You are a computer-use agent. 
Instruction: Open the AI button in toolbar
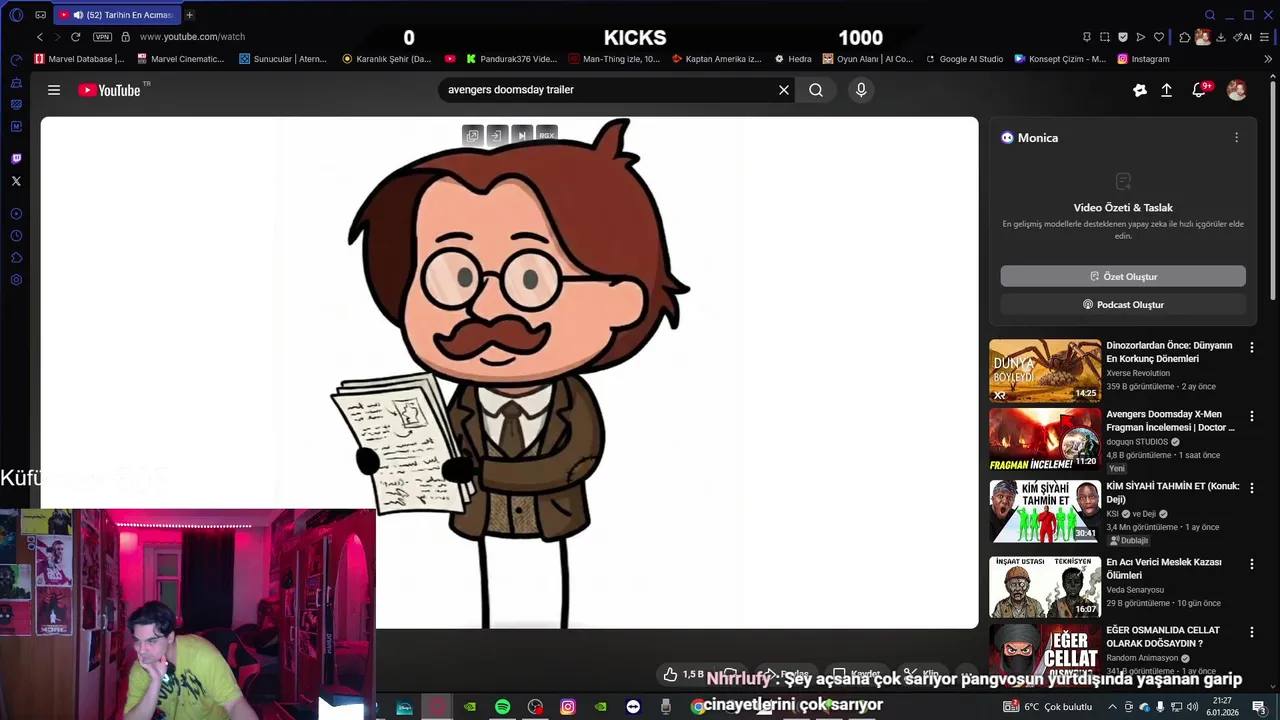(1242, 37)
